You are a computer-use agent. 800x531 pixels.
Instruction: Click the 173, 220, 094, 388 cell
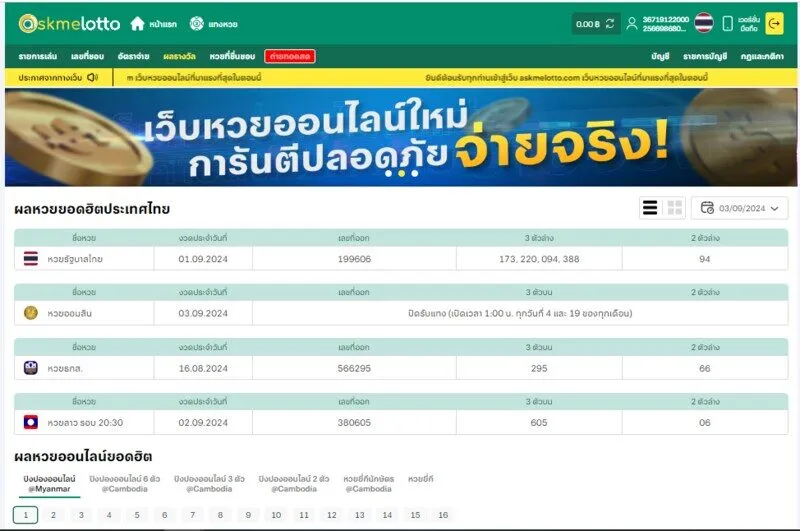[x=539, y=259]
